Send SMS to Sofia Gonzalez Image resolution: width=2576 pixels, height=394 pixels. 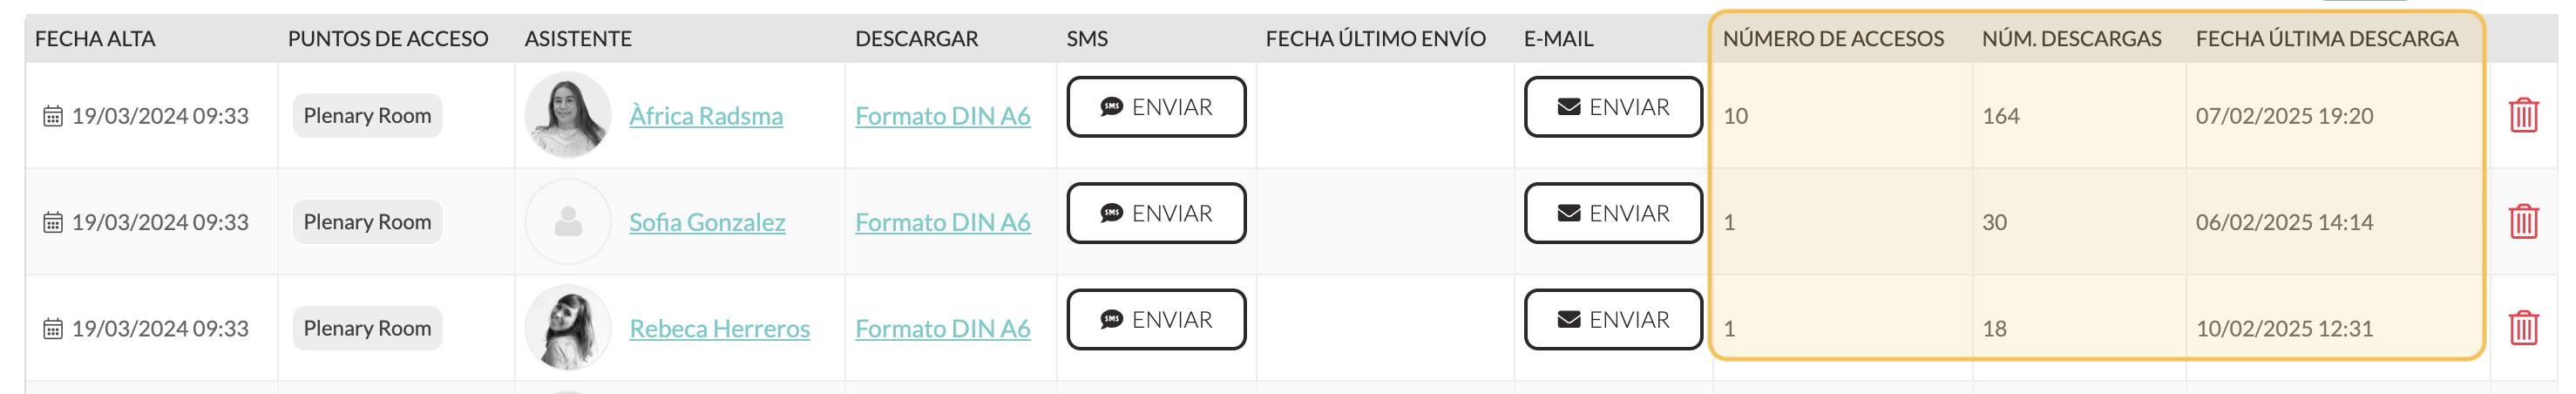point(1156,213)
